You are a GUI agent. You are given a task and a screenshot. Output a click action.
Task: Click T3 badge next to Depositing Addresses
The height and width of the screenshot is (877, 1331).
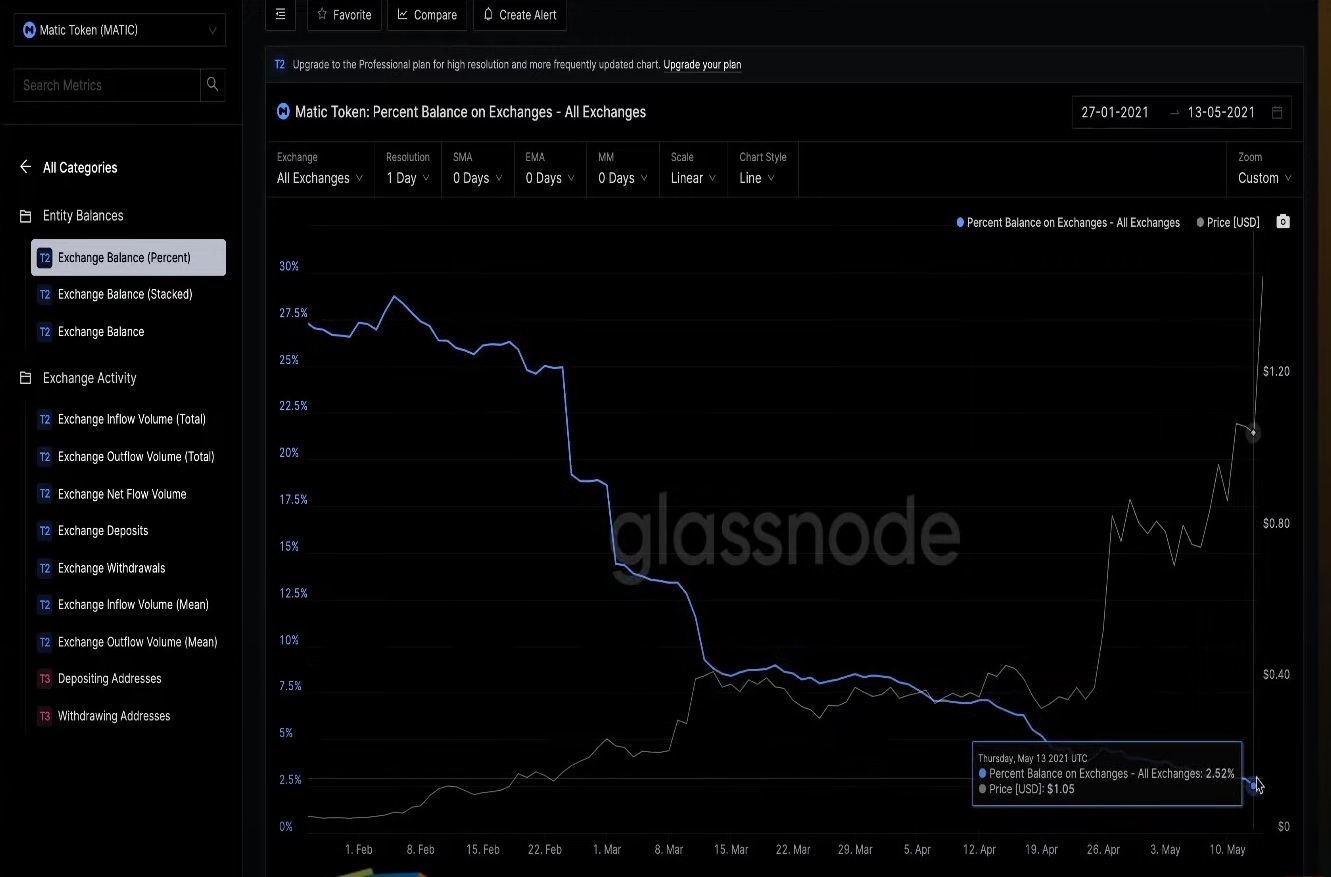pos(44,679)
